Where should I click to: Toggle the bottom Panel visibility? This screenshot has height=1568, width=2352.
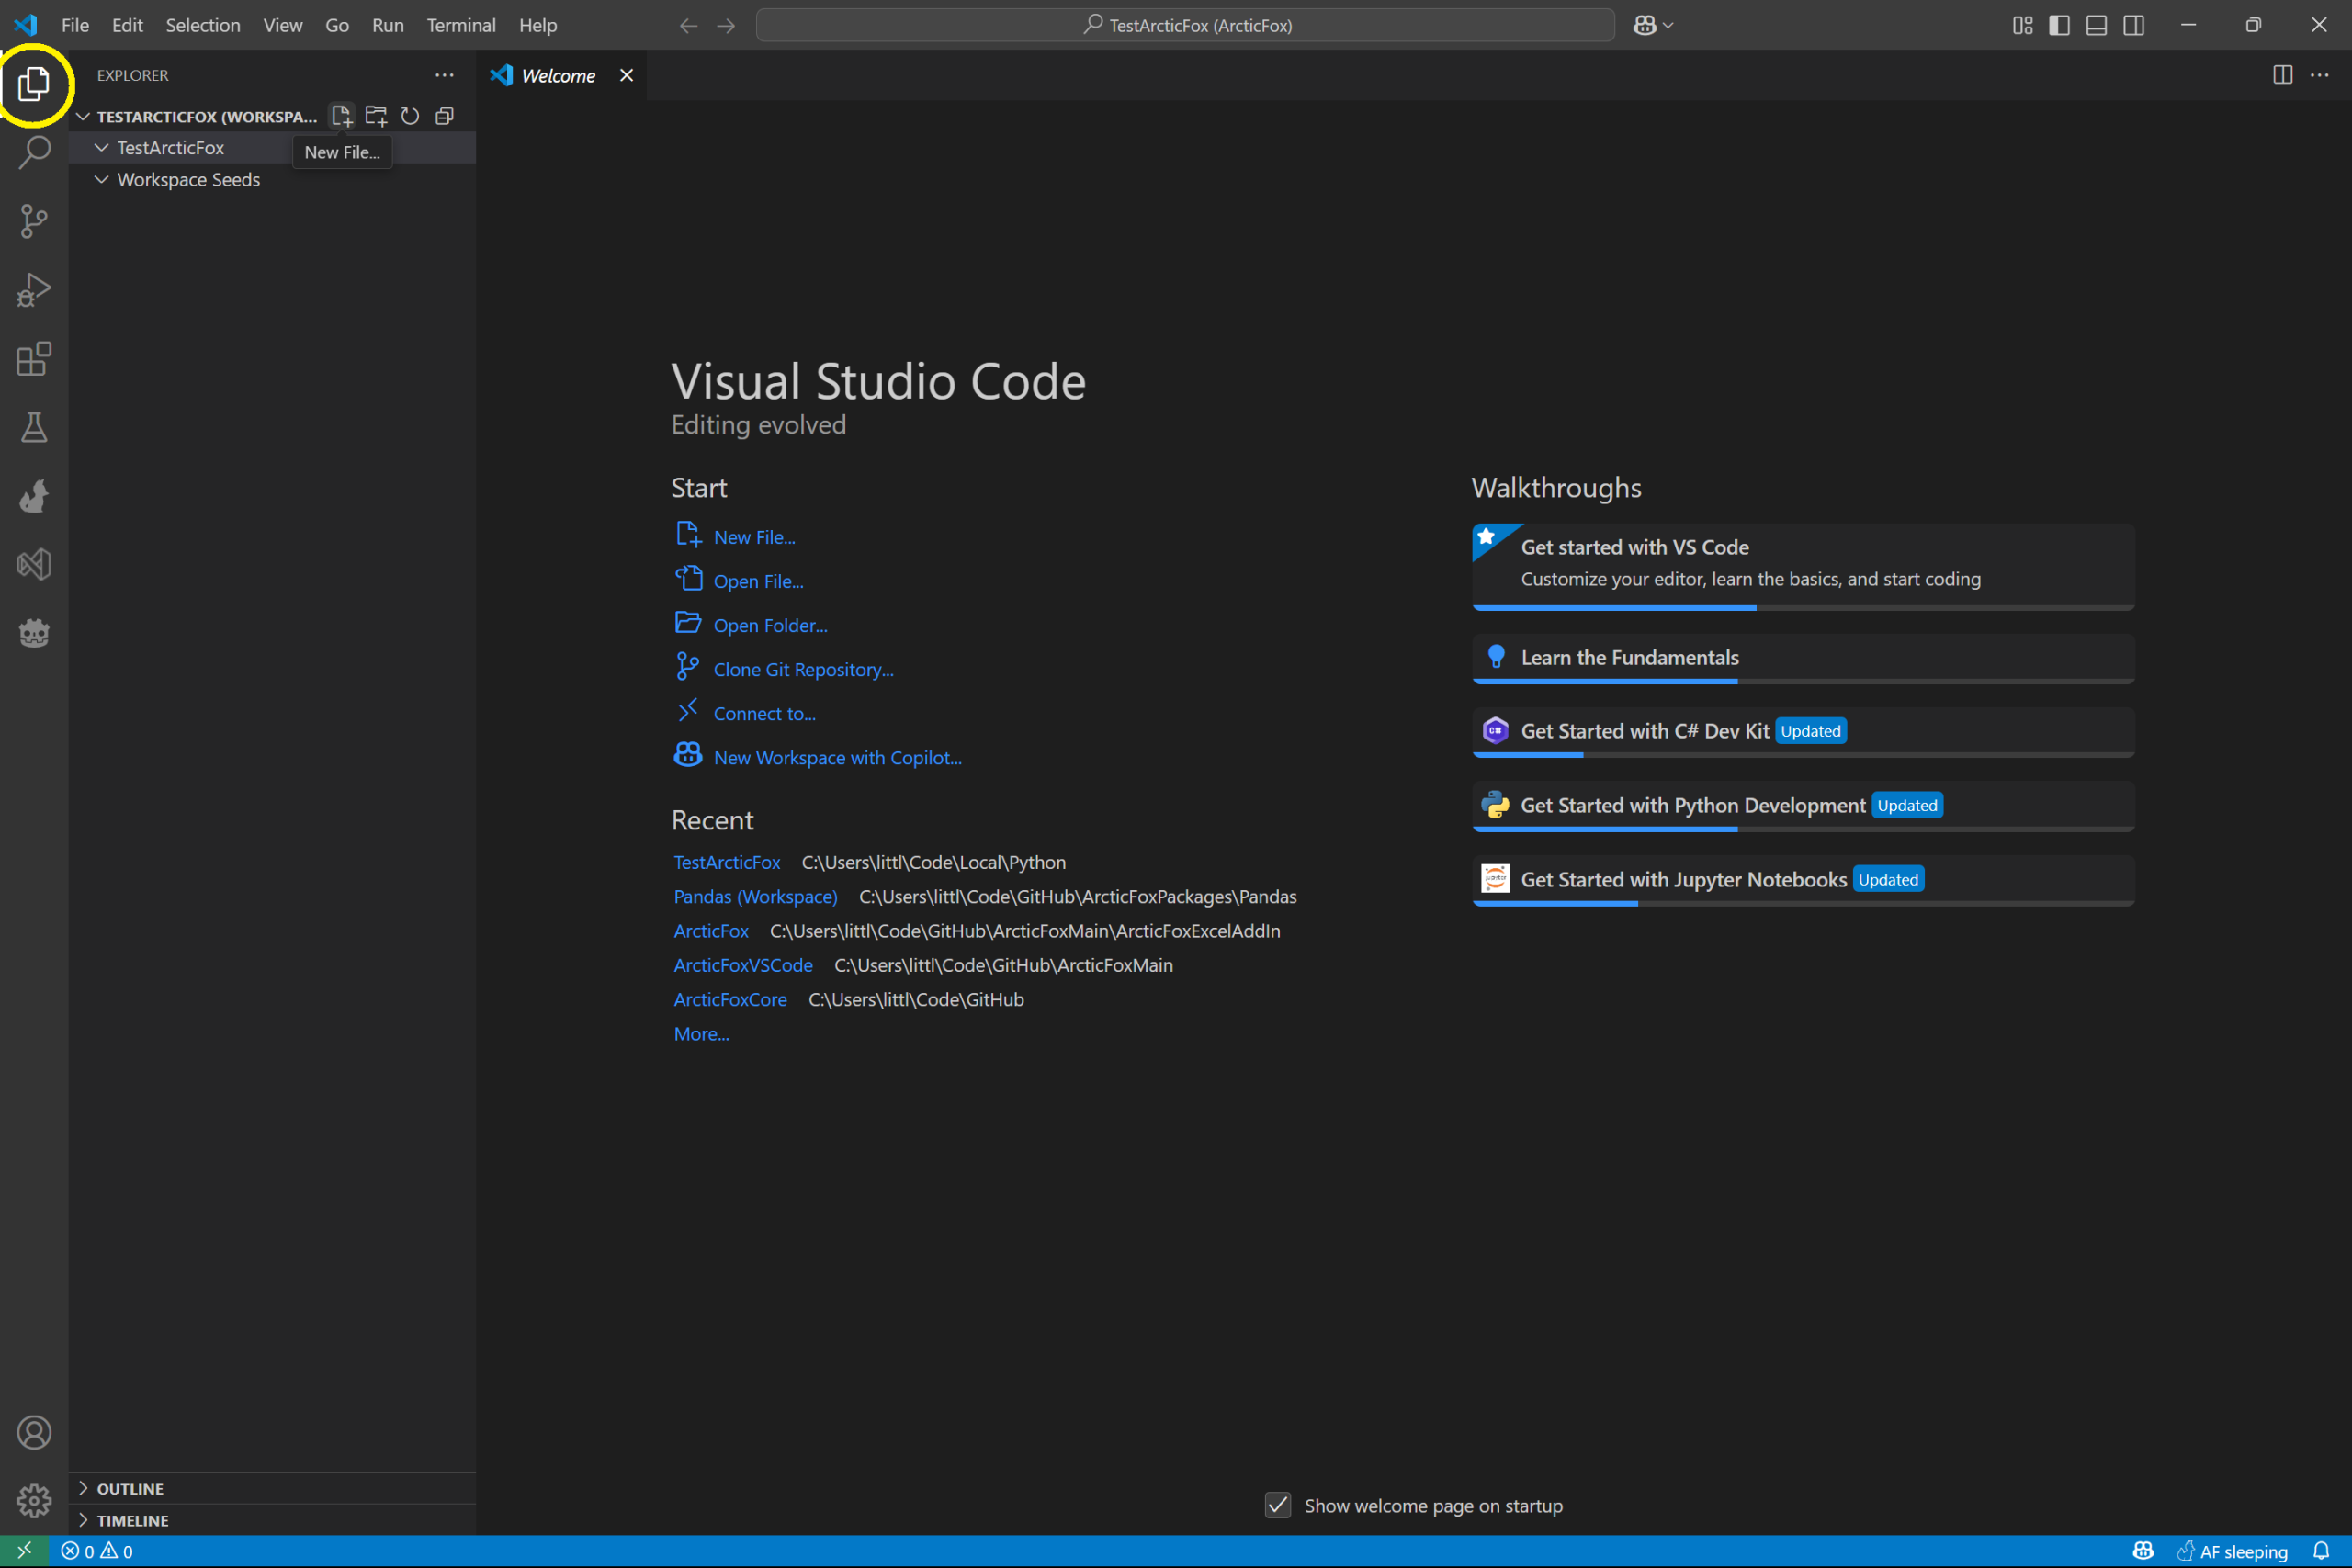click(2097, 26)
